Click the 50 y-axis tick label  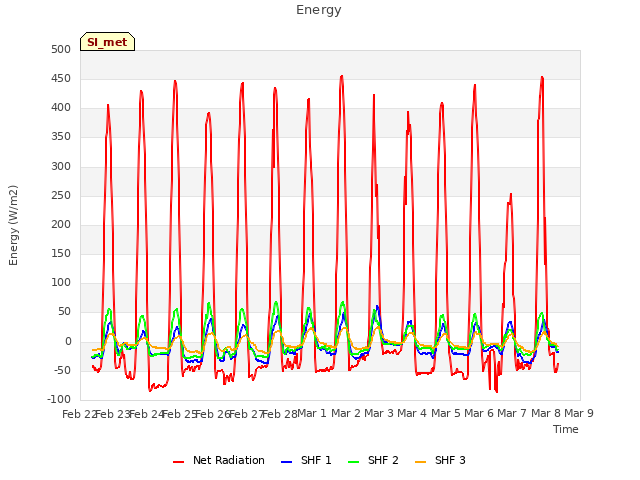64,312
